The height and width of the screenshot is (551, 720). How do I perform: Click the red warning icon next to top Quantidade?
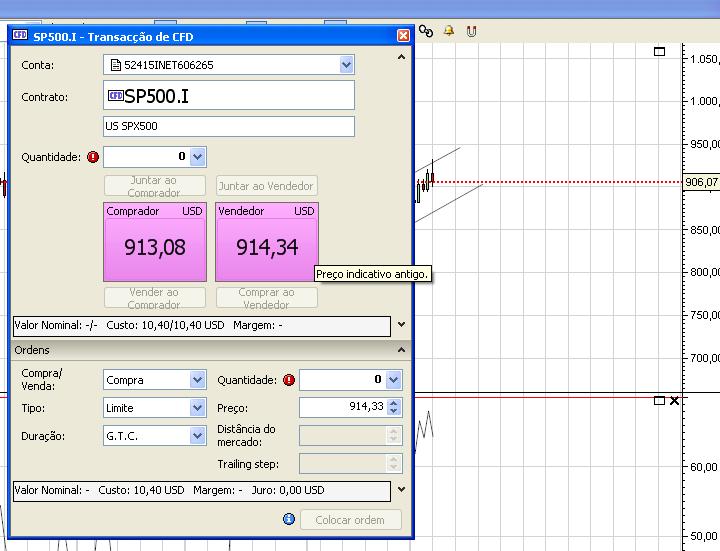click(x=93, y=157)
